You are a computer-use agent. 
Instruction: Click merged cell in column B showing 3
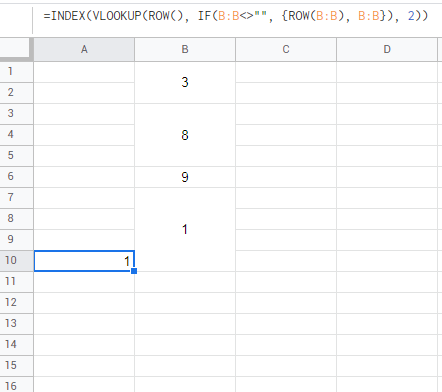coord(185,82)
